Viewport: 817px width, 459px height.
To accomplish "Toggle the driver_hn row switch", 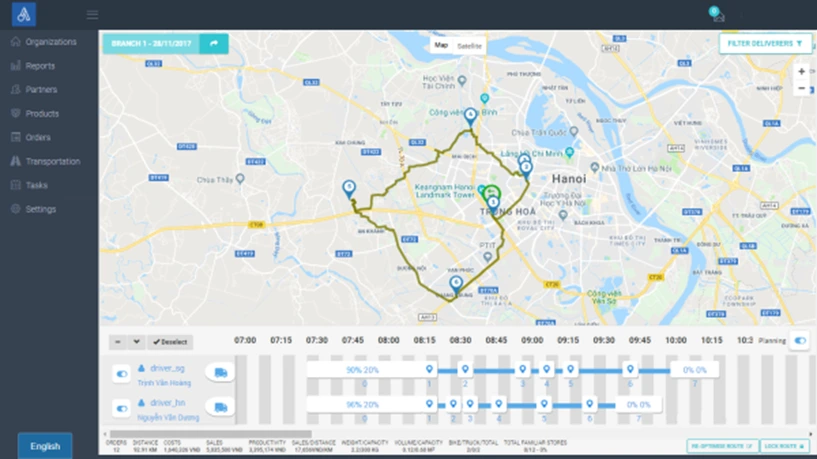I will click(x=121, y=408).
